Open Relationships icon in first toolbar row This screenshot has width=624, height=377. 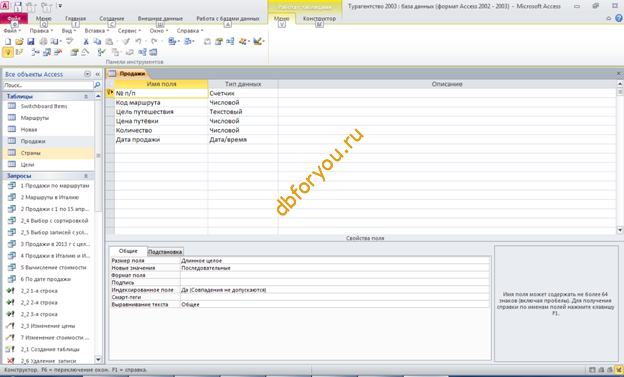[230, 41]
